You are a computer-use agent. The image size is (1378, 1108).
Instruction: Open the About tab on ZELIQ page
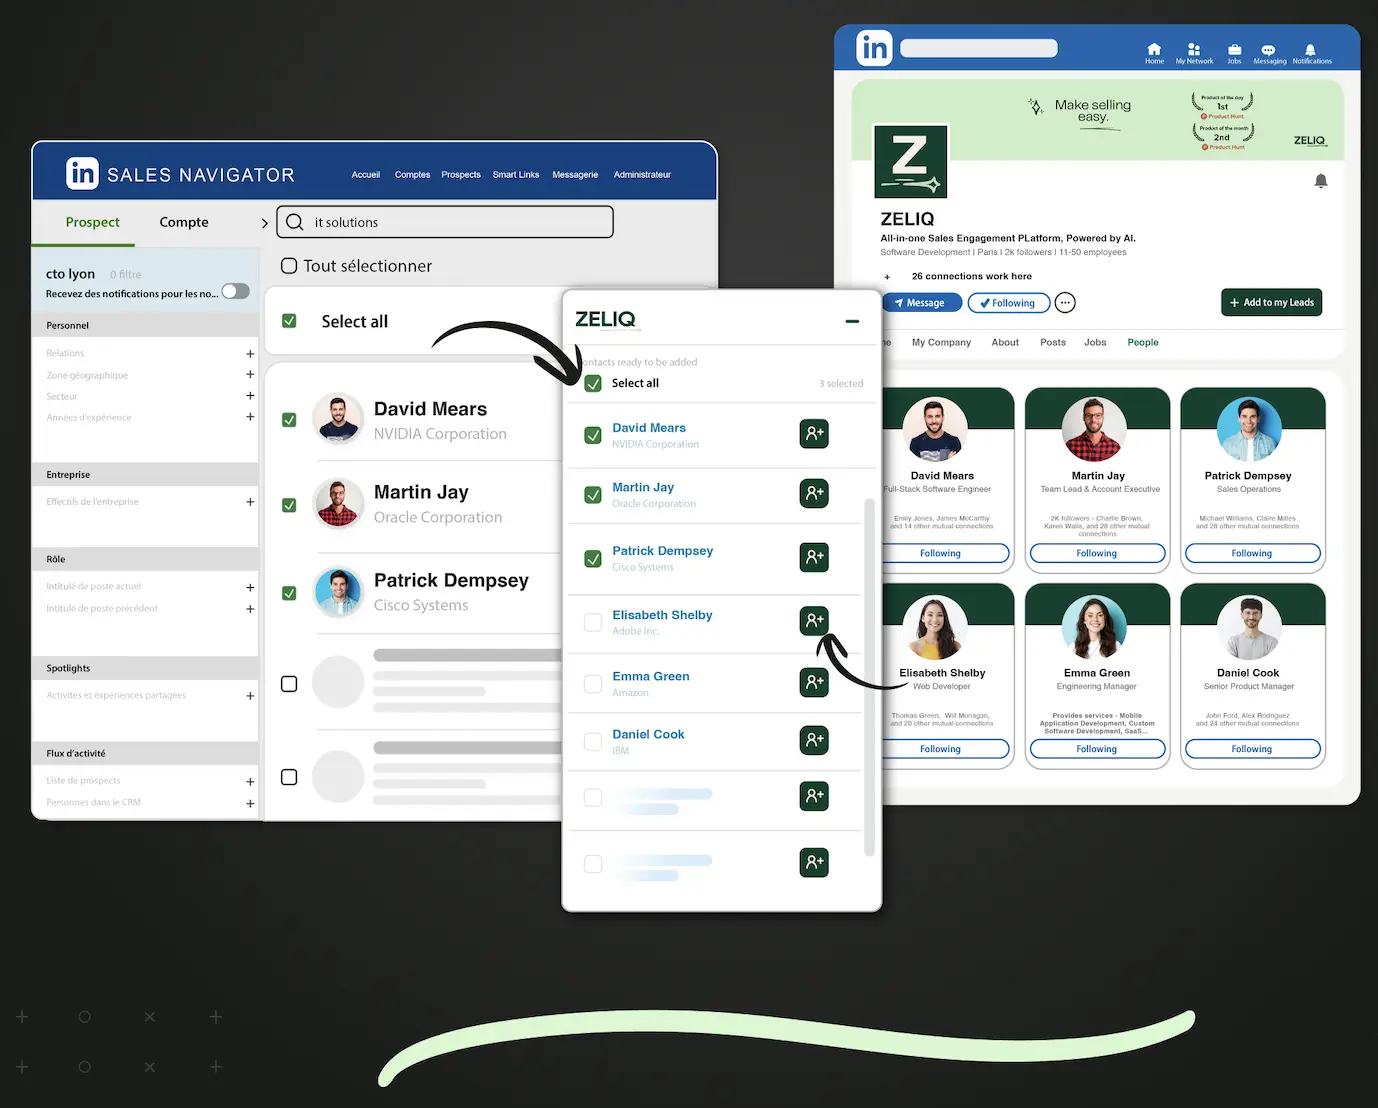(1005, 342)
